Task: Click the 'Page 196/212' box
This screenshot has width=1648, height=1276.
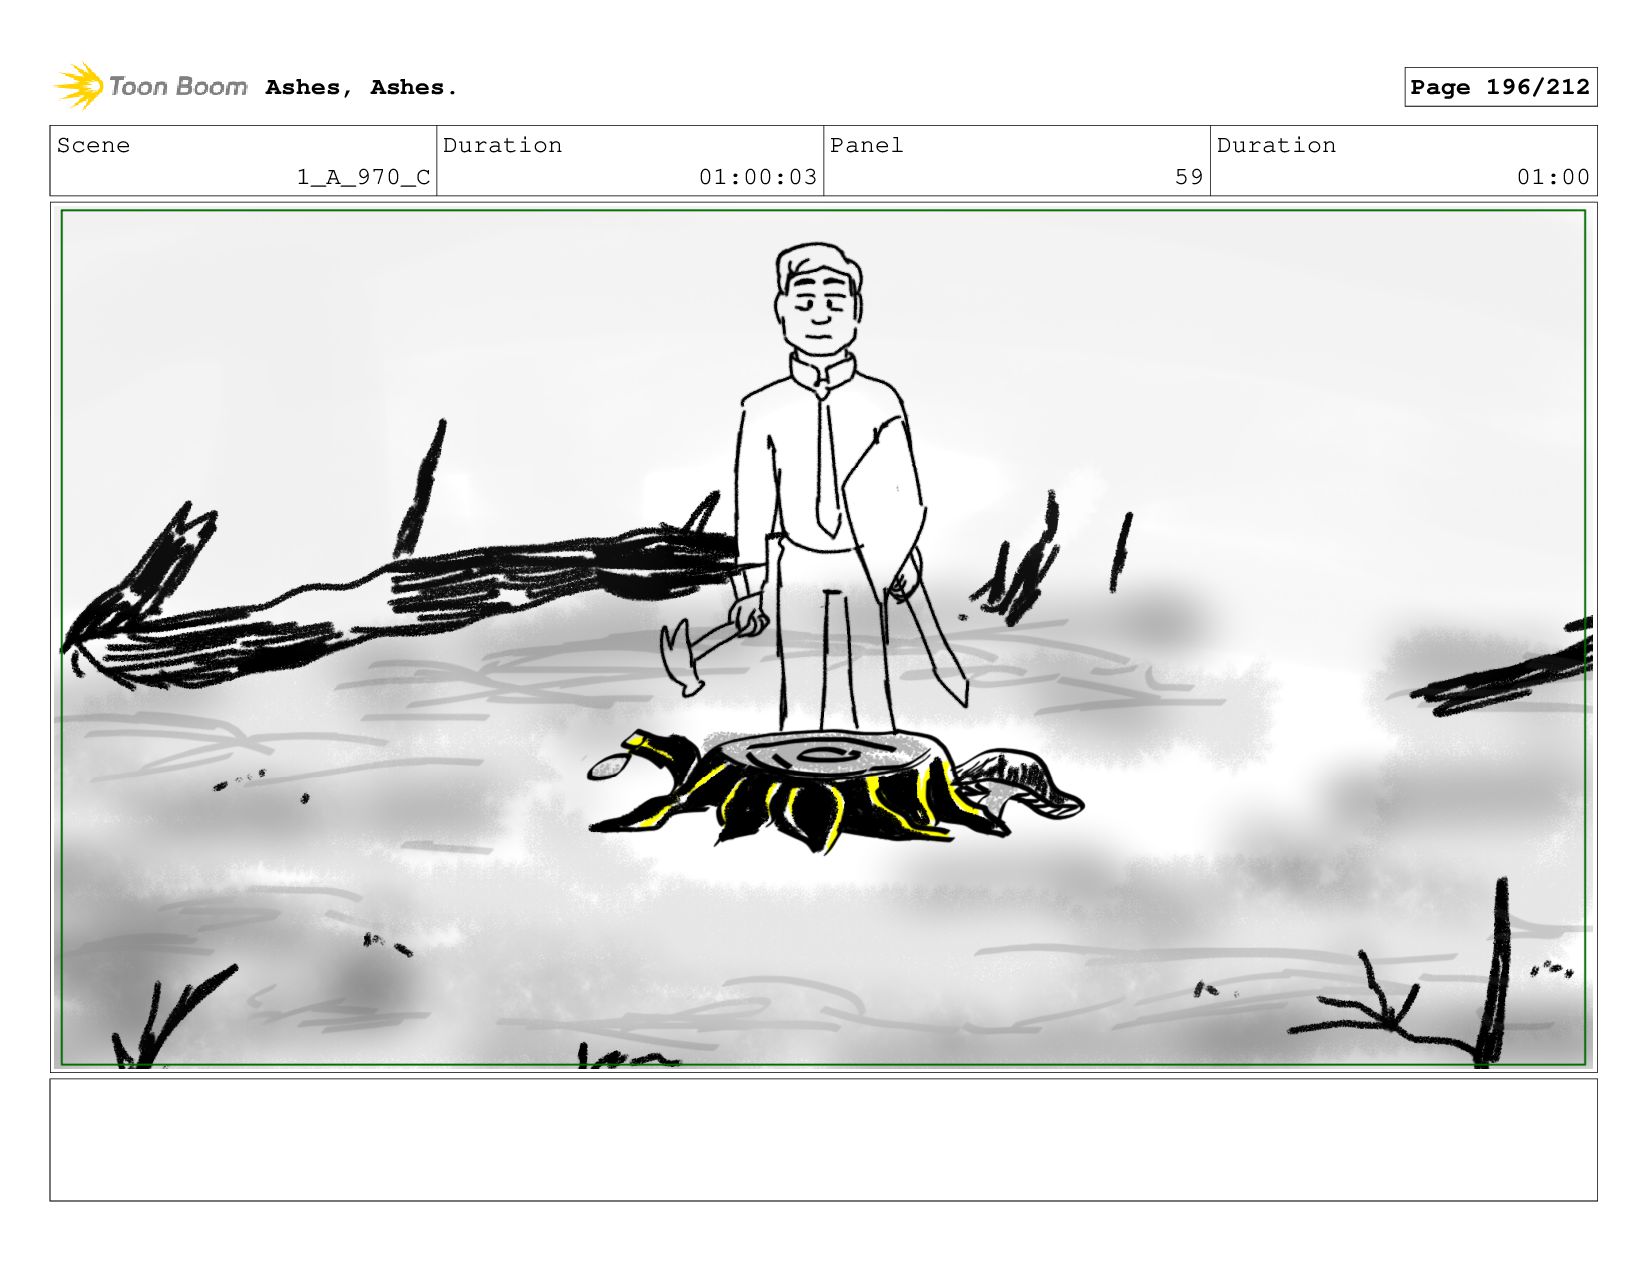Action: [1500, 87]
